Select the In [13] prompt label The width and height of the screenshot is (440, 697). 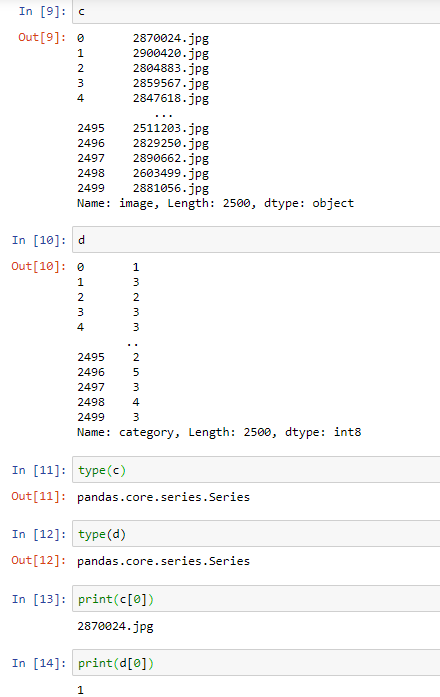click(39, 599)
